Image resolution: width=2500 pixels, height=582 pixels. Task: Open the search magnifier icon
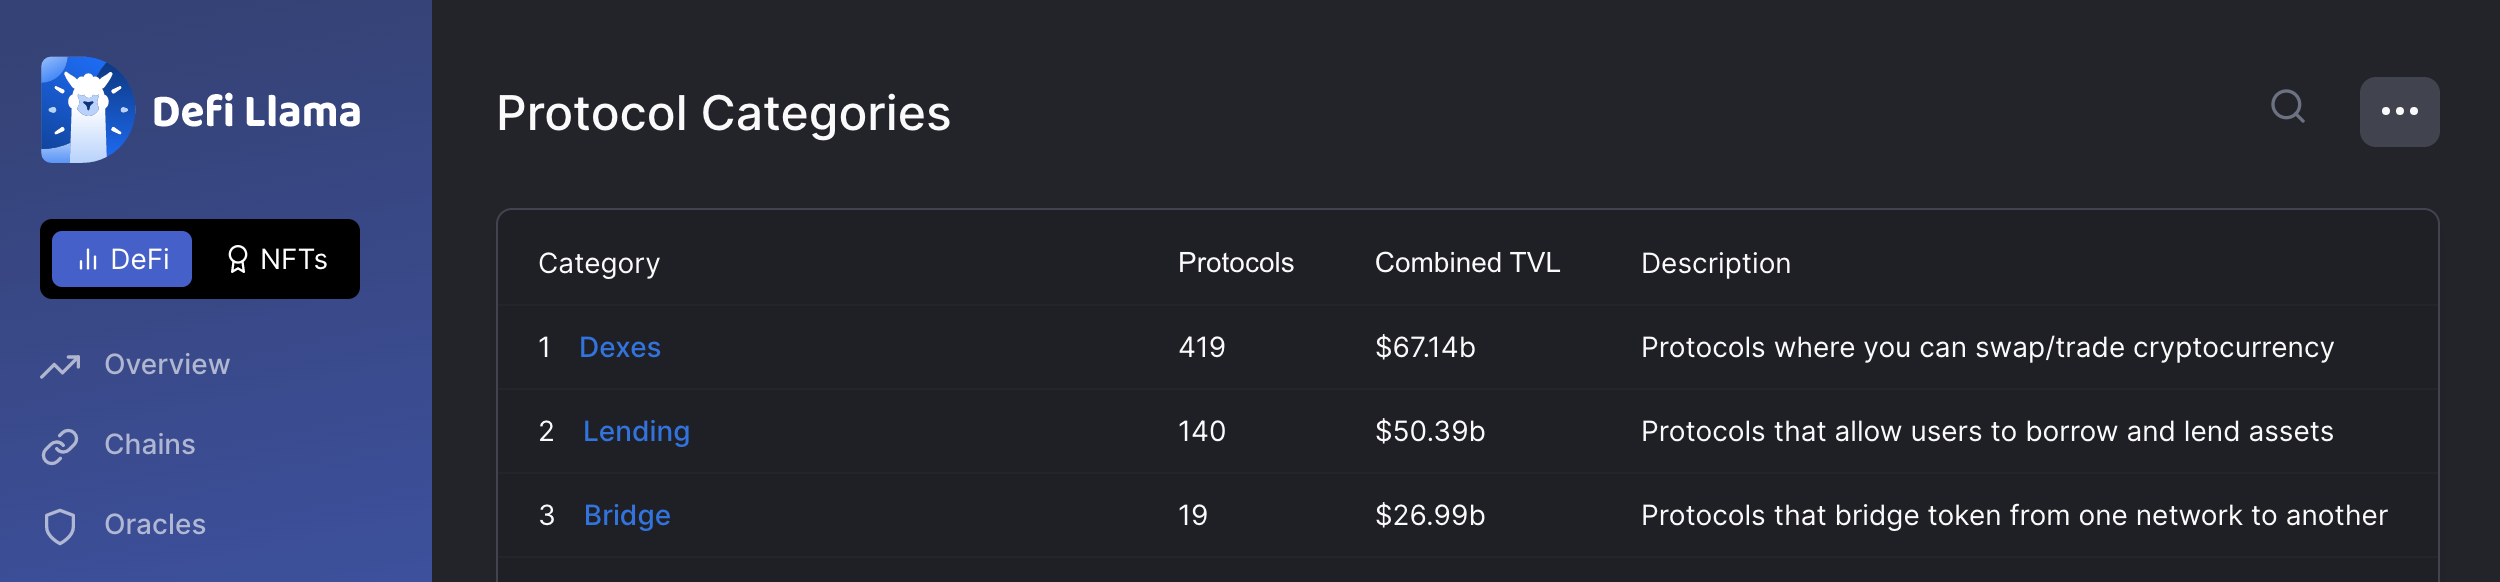click(x=2288, y=107)
